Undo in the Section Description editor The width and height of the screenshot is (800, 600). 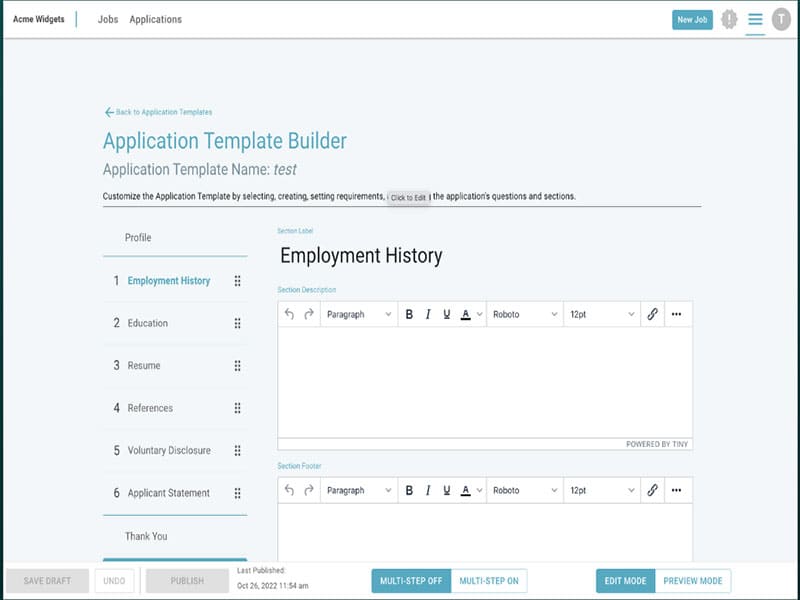(289, 314)
